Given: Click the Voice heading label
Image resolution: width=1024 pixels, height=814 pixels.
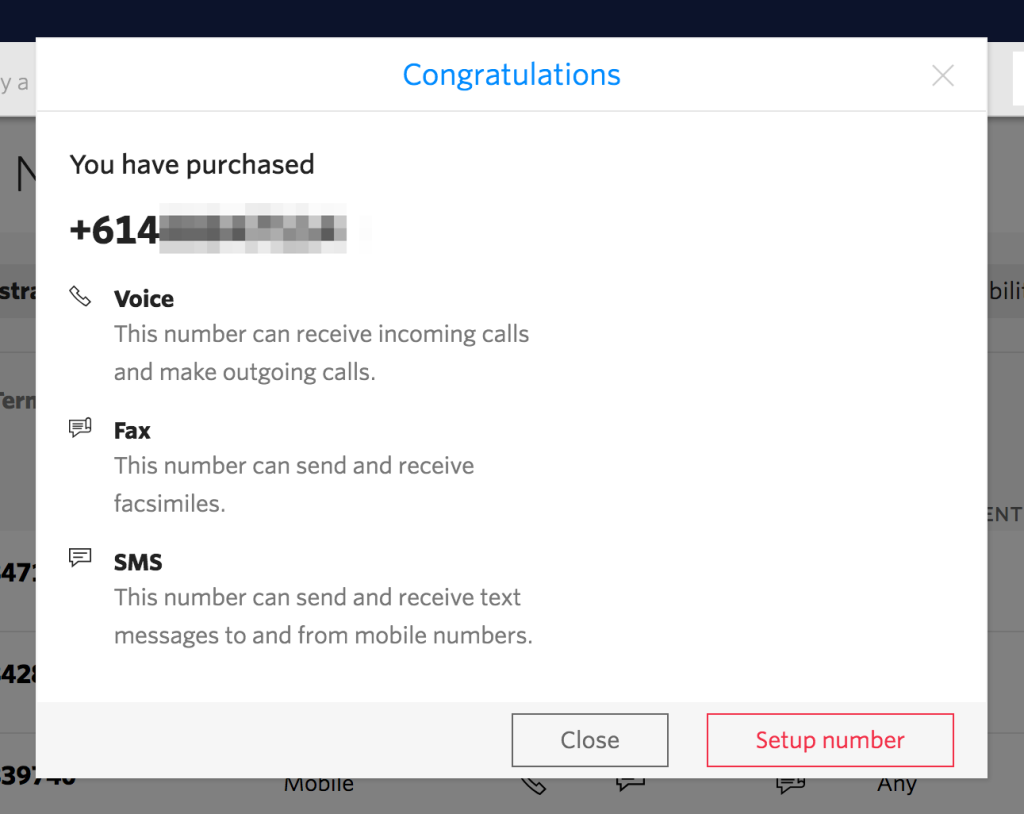Looking at the screenshot, I should click(143, 298).
